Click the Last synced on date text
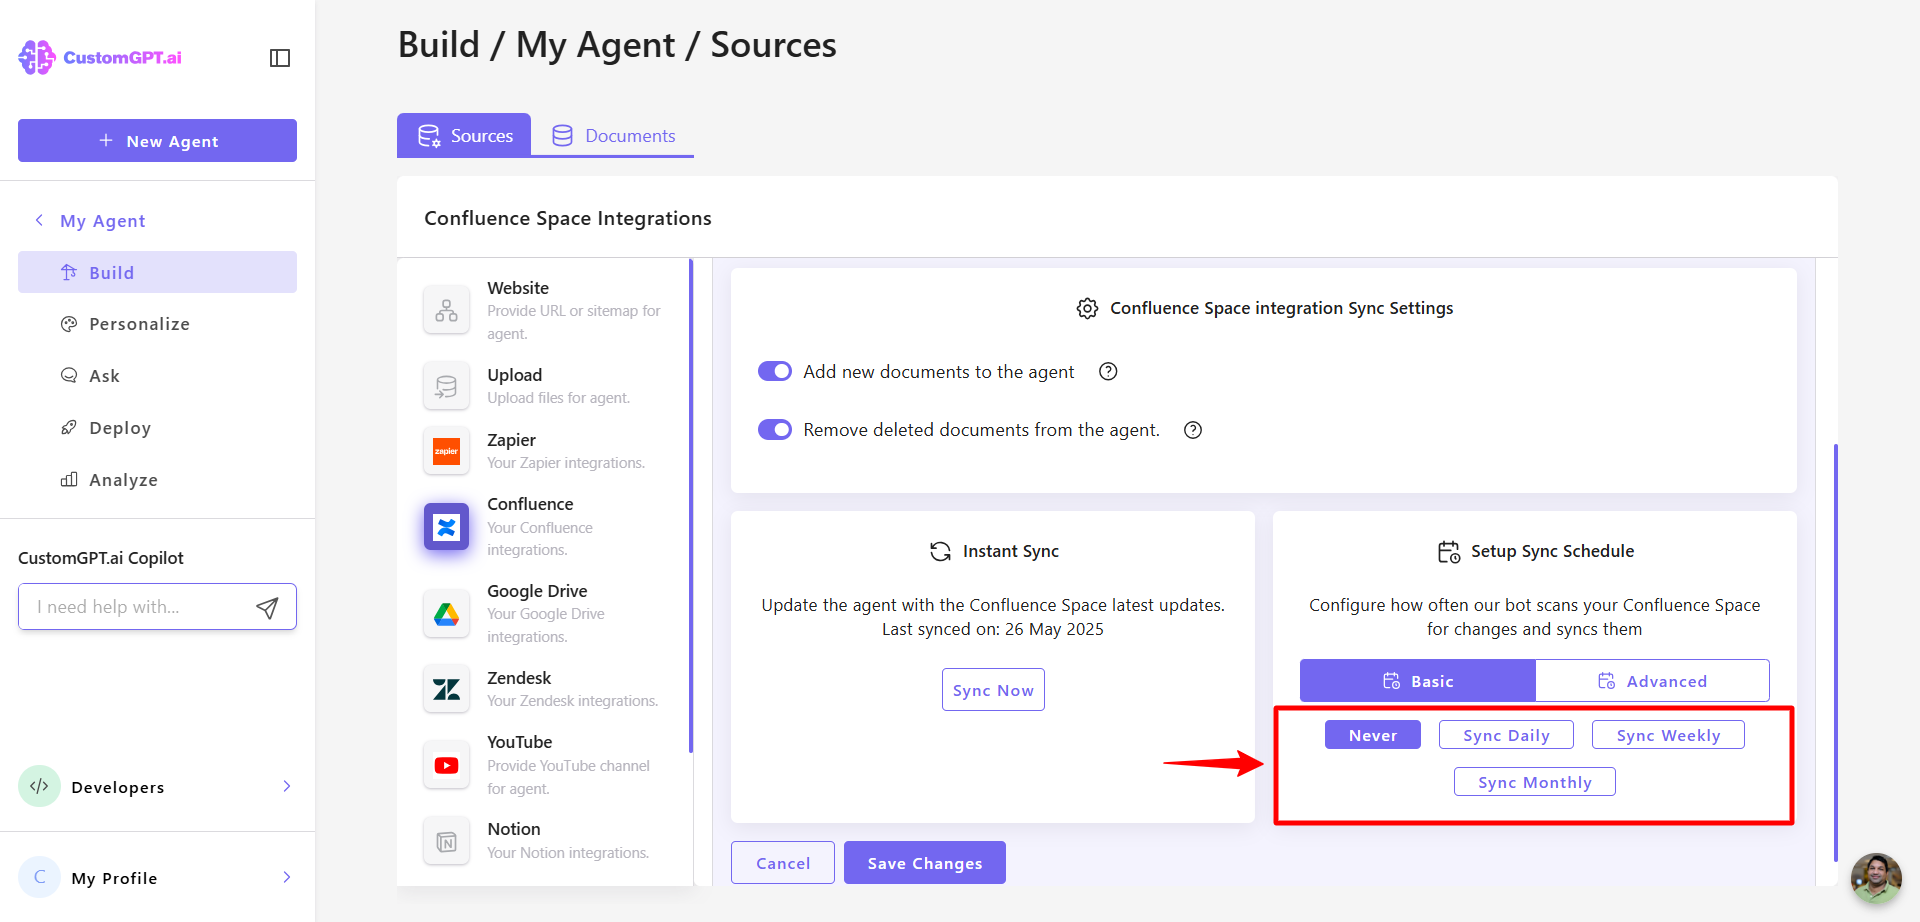Screen dimensions: 1920x922 (x=993, y=629)
